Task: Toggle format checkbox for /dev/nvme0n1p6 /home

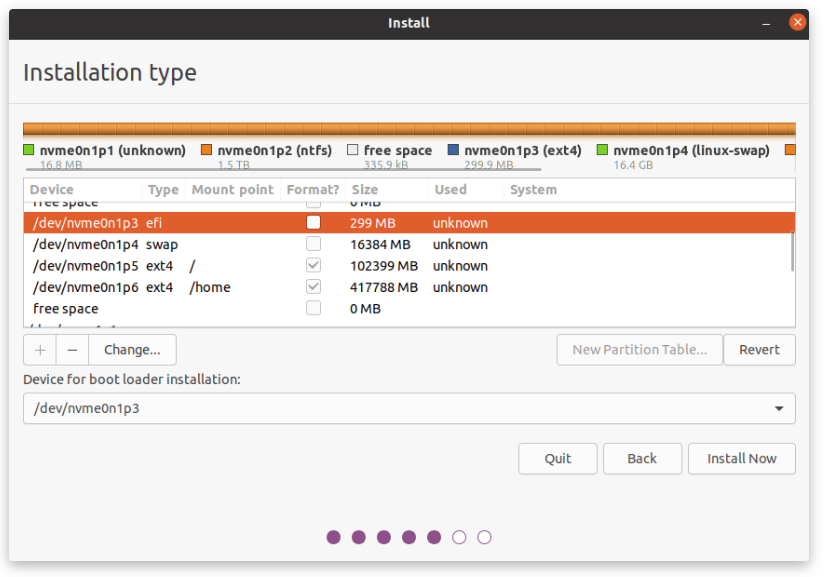Action: (x=314, y=287)
